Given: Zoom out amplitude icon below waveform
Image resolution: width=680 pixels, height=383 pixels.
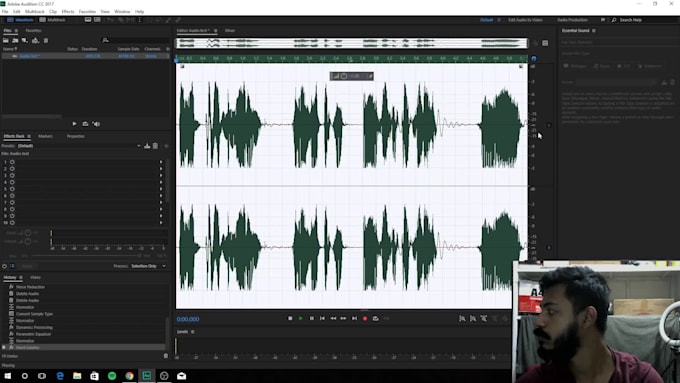Looking at the screenshot, I should [473, 318].
